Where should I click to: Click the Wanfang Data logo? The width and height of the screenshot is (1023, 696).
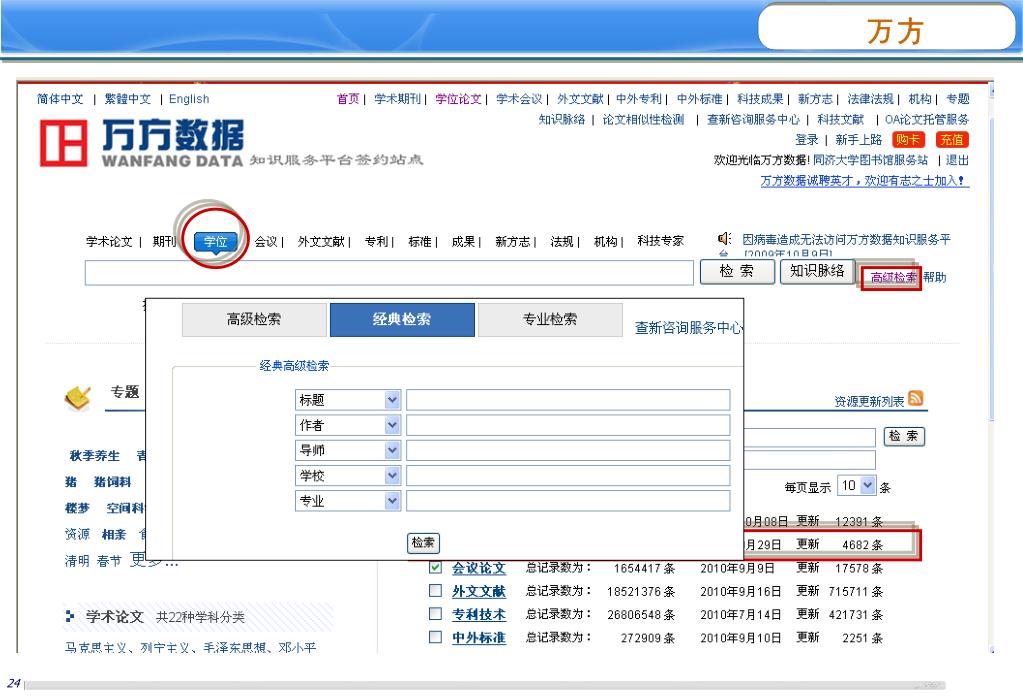(142, 143)
